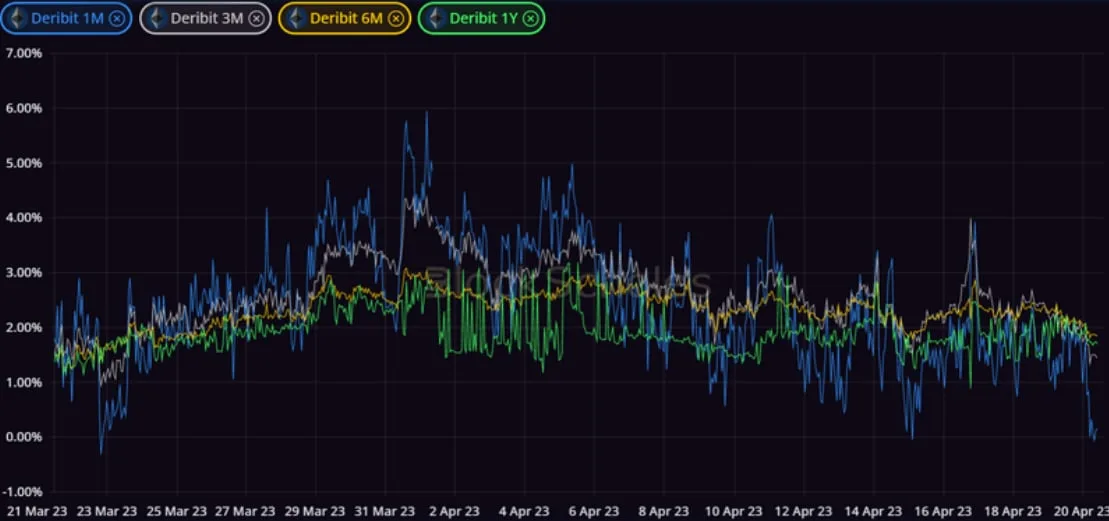Viewport: 1109px width, 521px height.
Task: Click the 12 Apr 23 date label
Action: (804, 511)
